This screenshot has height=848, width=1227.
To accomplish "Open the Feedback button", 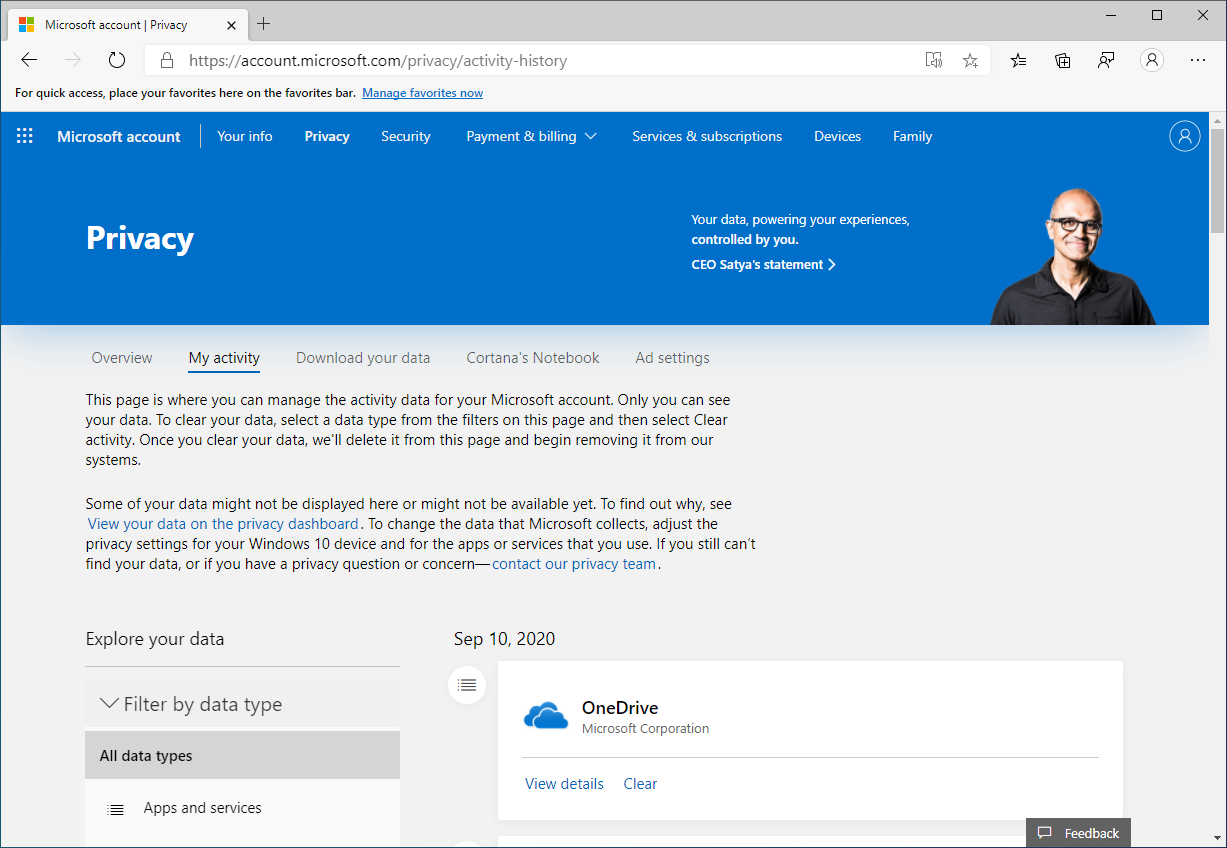I will (1078, 833).
